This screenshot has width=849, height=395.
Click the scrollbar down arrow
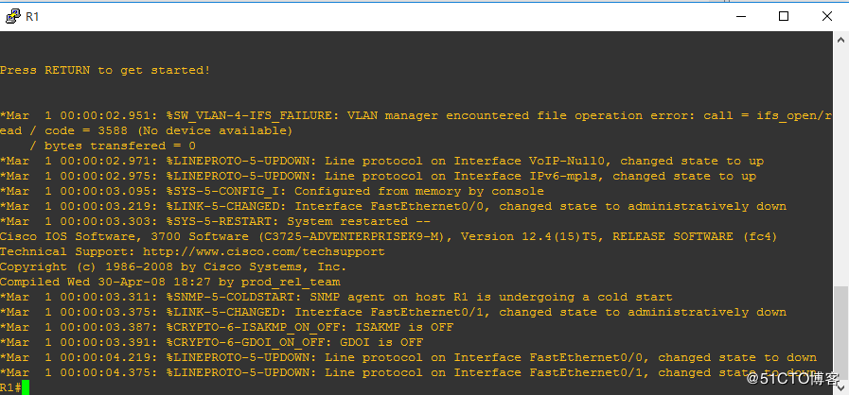[x=841, y=387]
